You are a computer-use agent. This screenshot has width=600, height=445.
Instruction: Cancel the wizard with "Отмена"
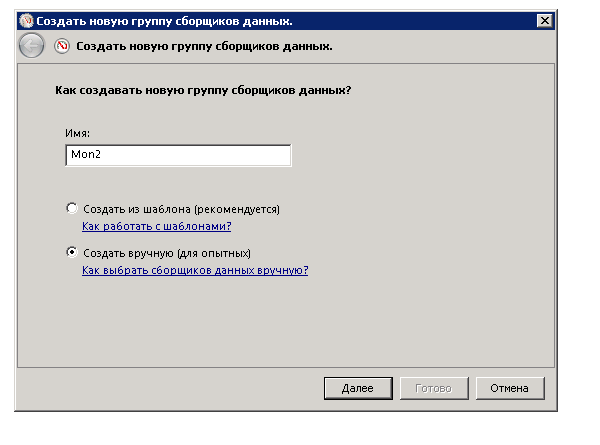510,388
